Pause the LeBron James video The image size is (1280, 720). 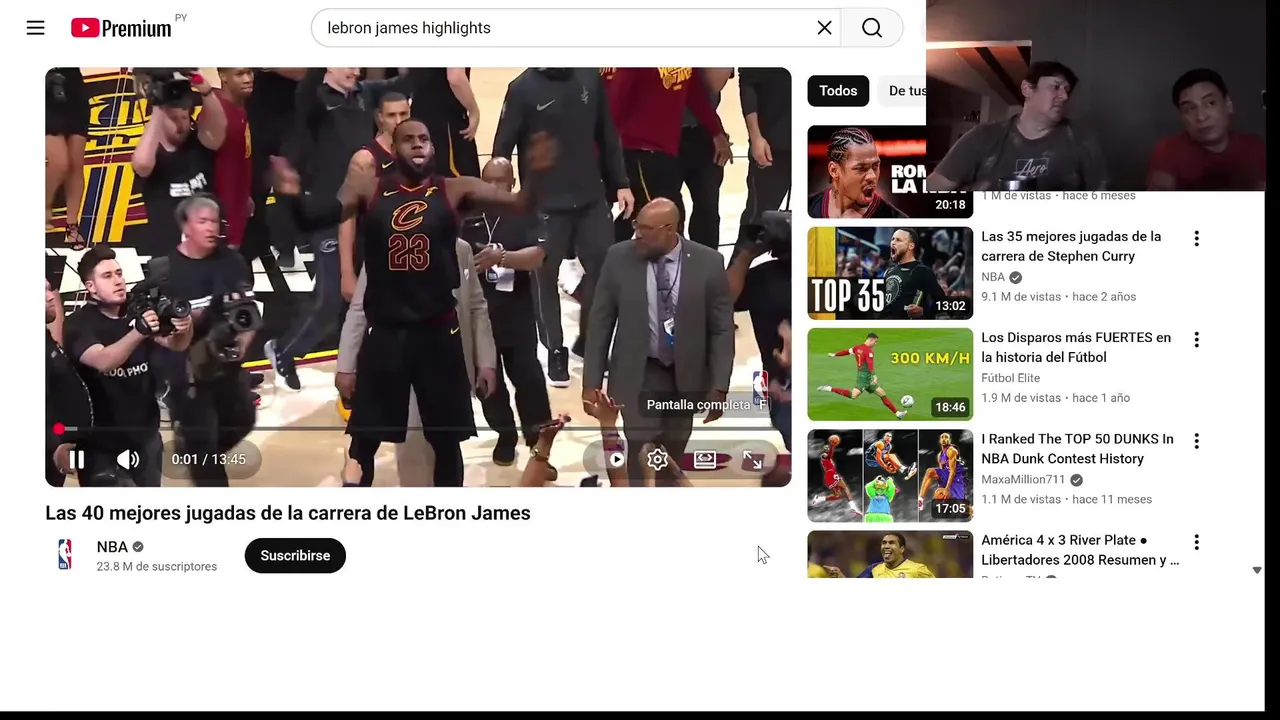76,459
